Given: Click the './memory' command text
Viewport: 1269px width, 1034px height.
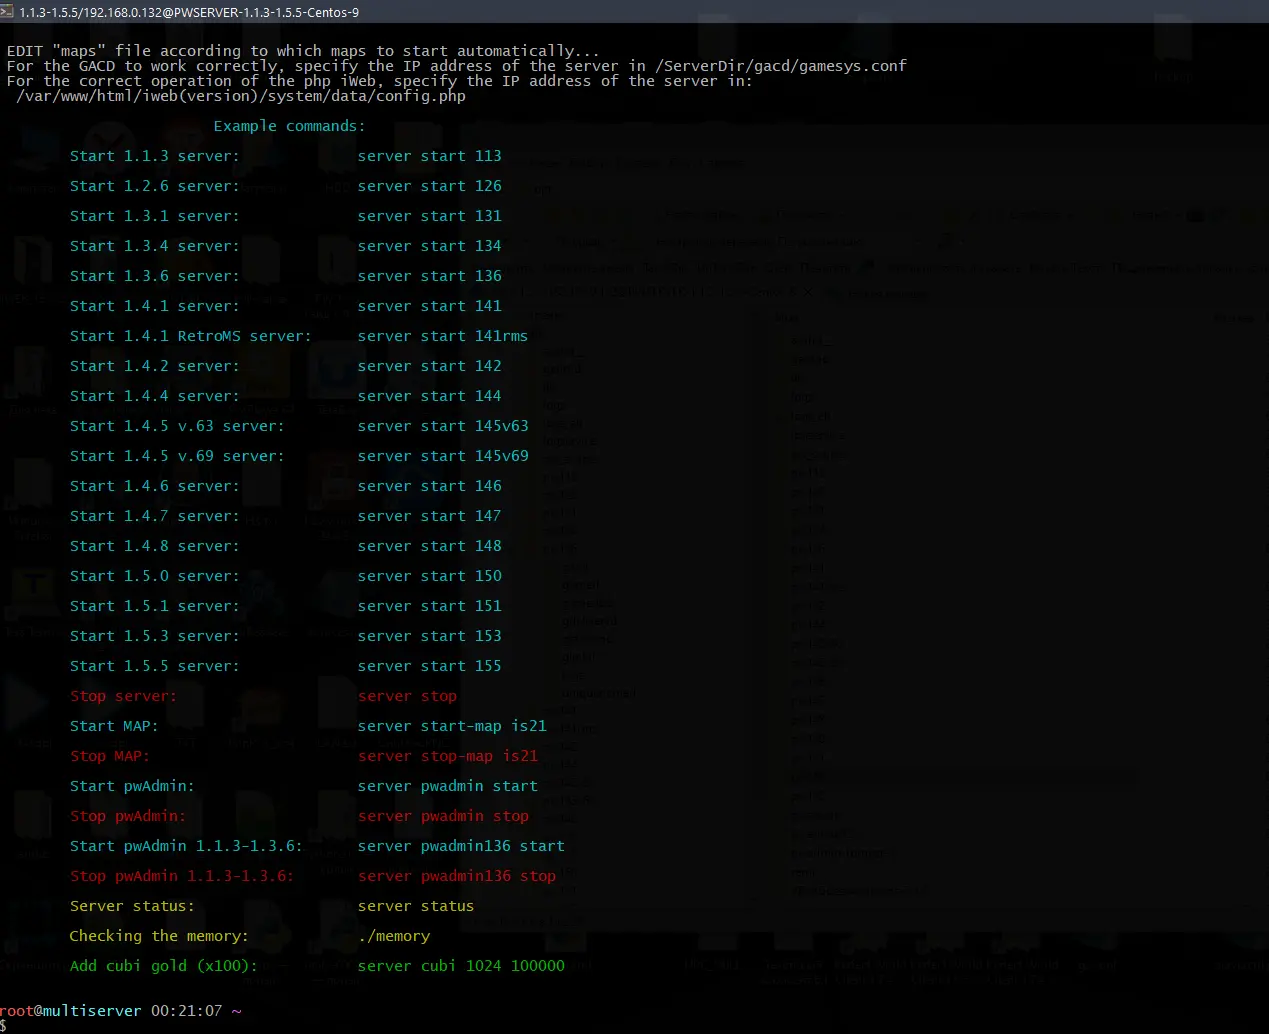Looking at the screenshot, I should tap(394, 936).
